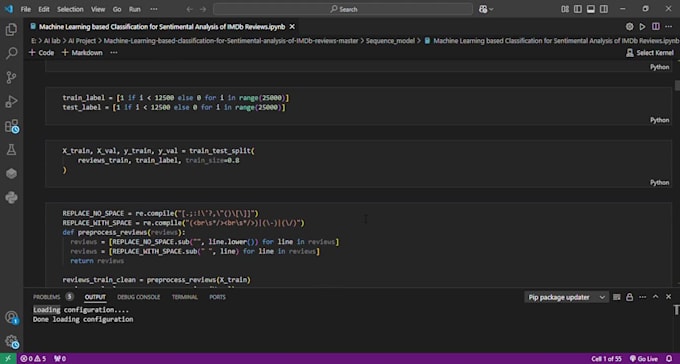Click the Python language label of train_label cell

click(659, 120)
